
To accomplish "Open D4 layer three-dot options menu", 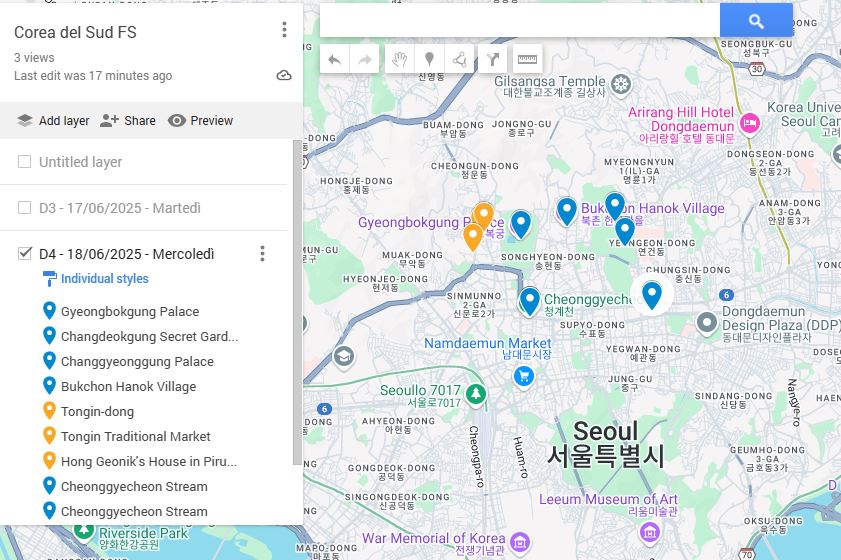I will (x=263, y=254).
